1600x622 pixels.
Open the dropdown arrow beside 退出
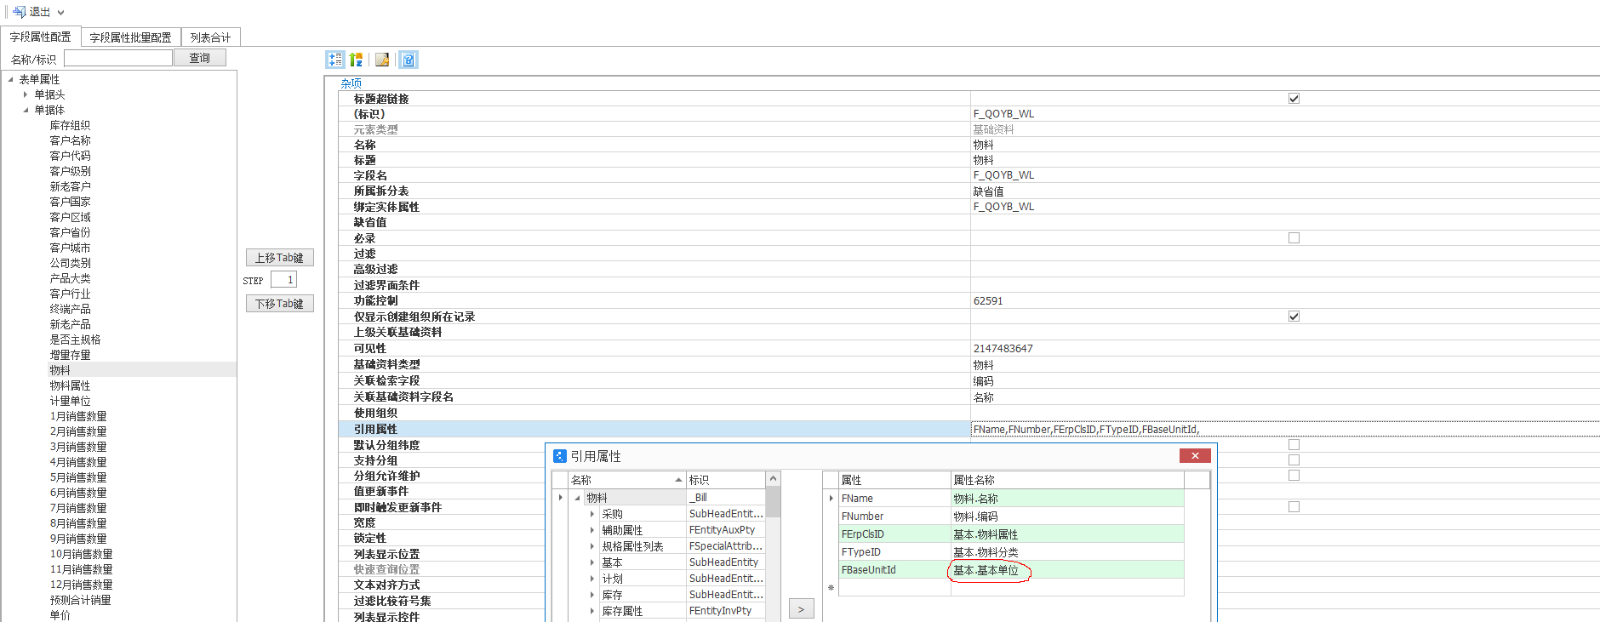(61, 13)
